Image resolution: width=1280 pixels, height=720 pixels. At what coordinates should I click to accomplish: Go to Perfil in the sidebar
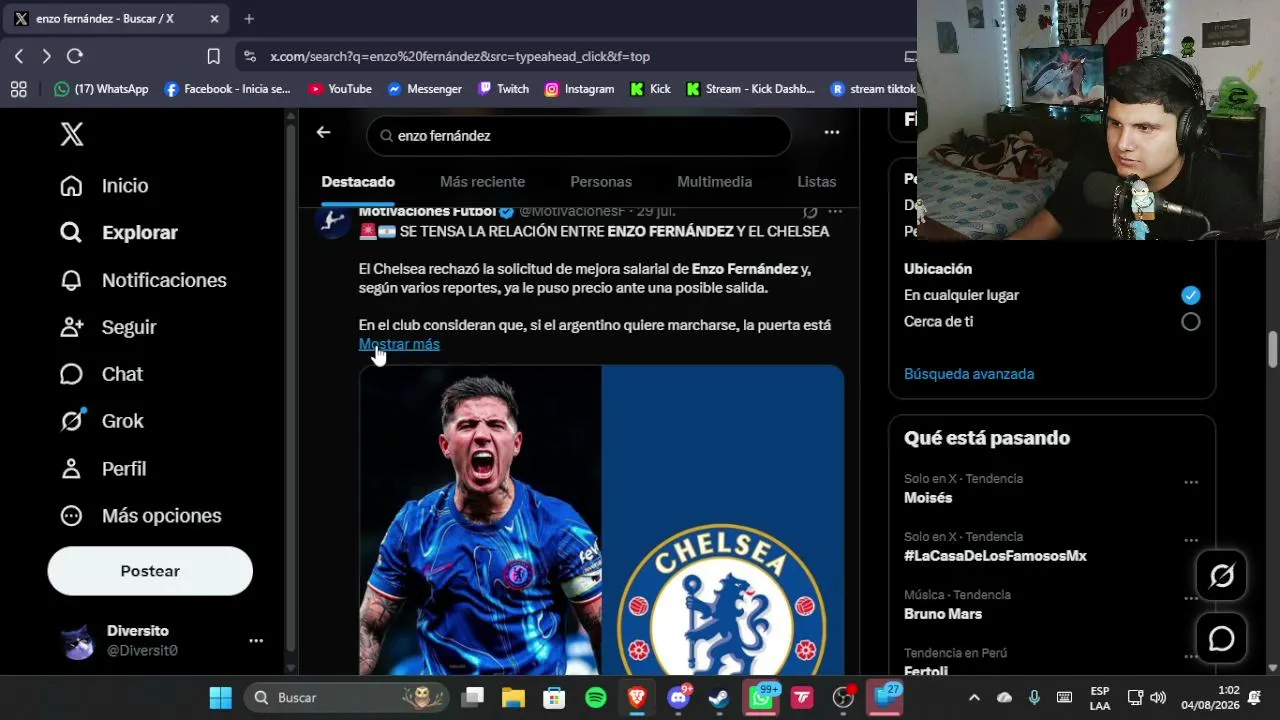coord(103,468)
